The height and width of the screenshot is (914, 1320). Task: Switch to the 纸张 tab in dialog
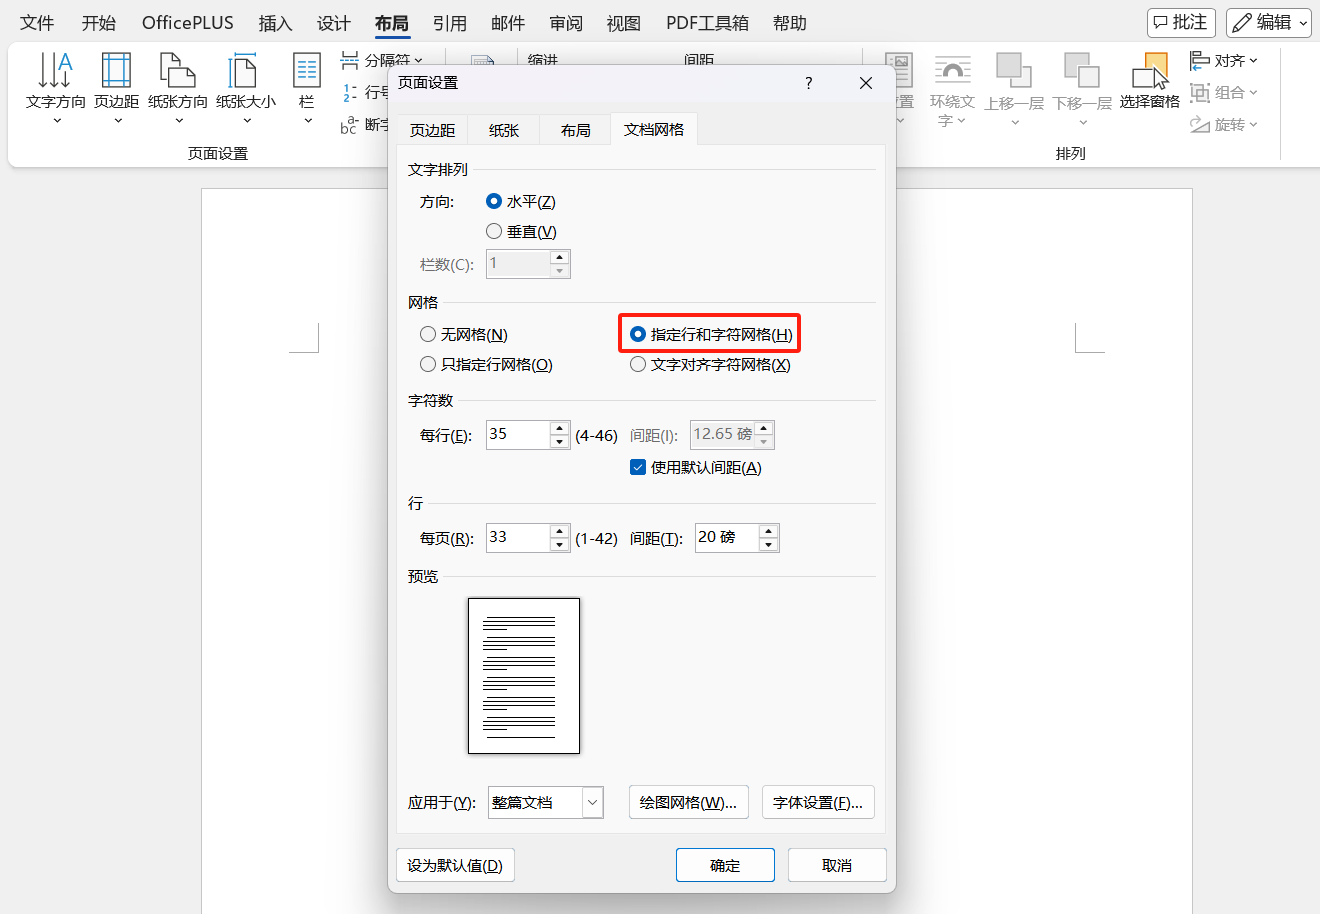(x=503, y=128)
